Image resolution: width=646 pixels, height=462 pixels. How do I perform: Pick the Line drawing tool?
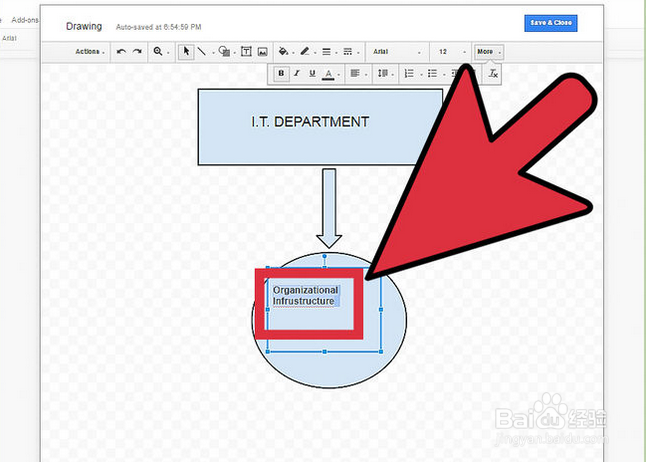click(202, 52)
